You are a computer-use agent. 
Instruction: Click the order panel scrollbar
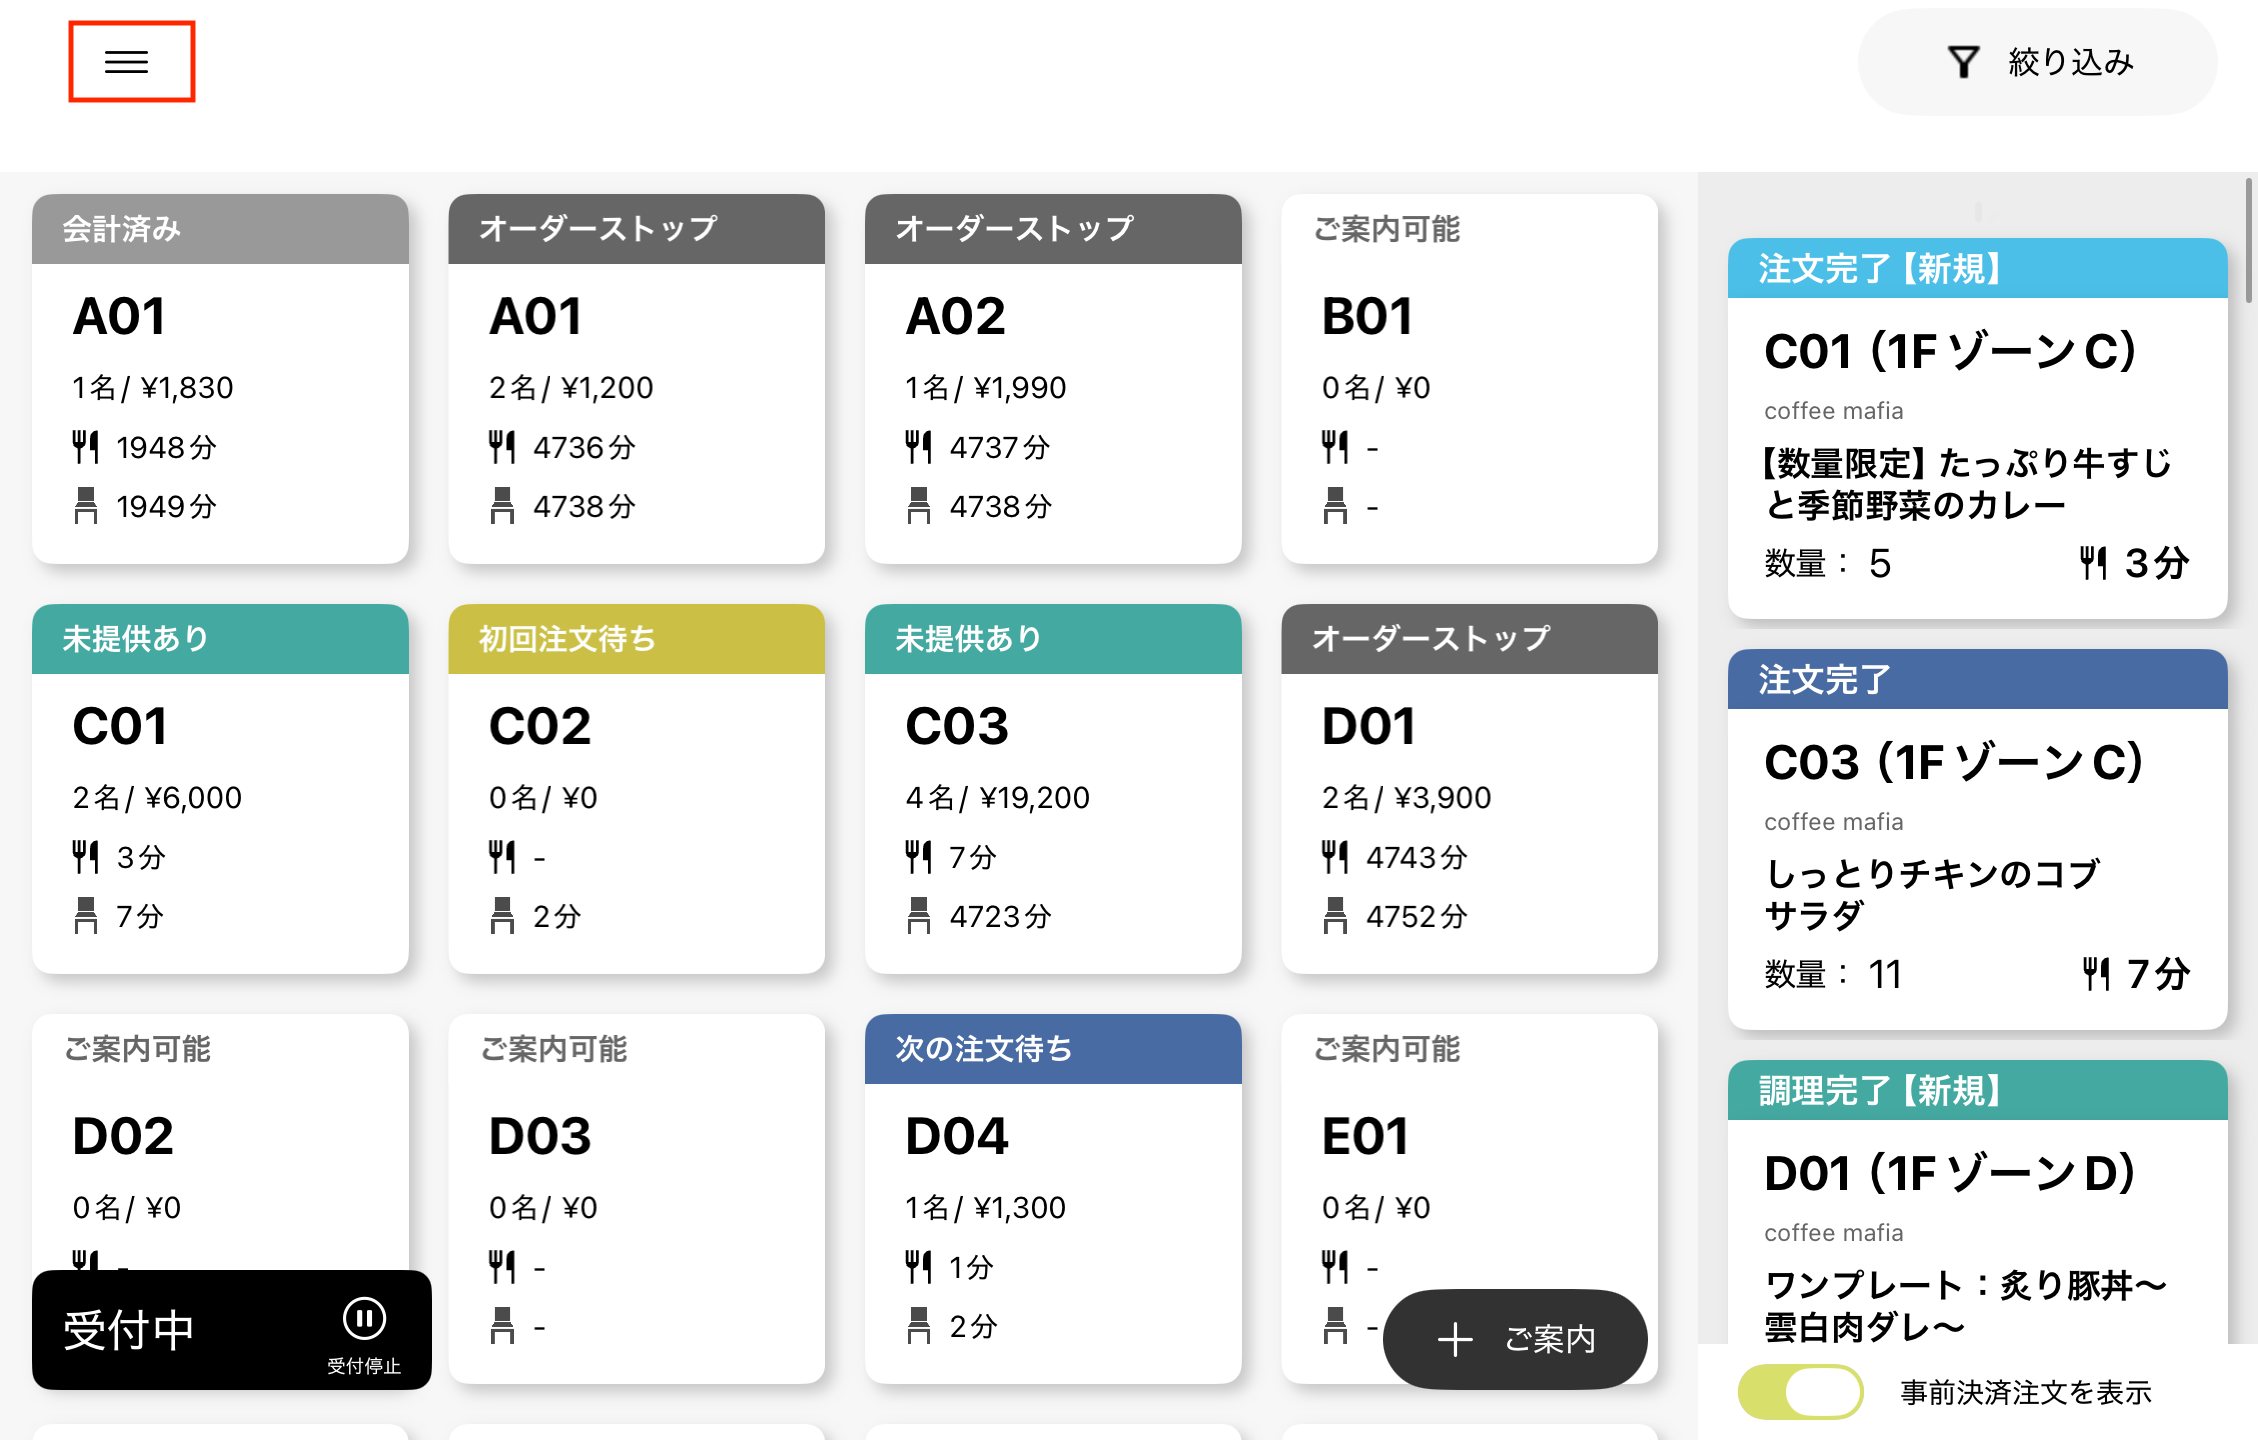point(2248,240)
